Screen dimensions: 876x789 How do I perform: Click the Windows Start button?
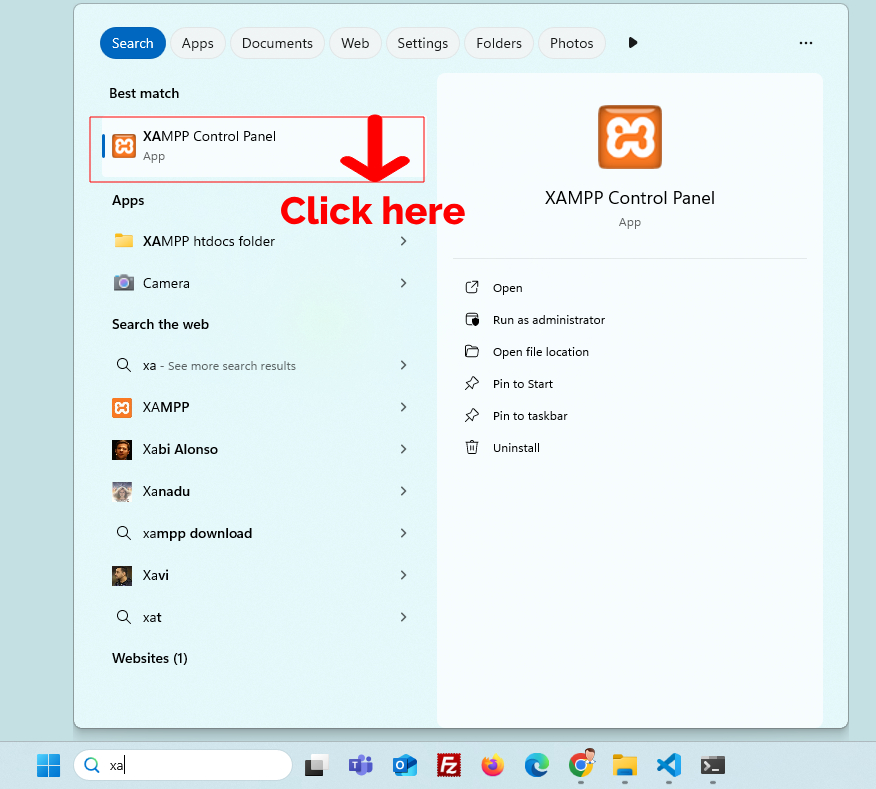click(48, 765)
